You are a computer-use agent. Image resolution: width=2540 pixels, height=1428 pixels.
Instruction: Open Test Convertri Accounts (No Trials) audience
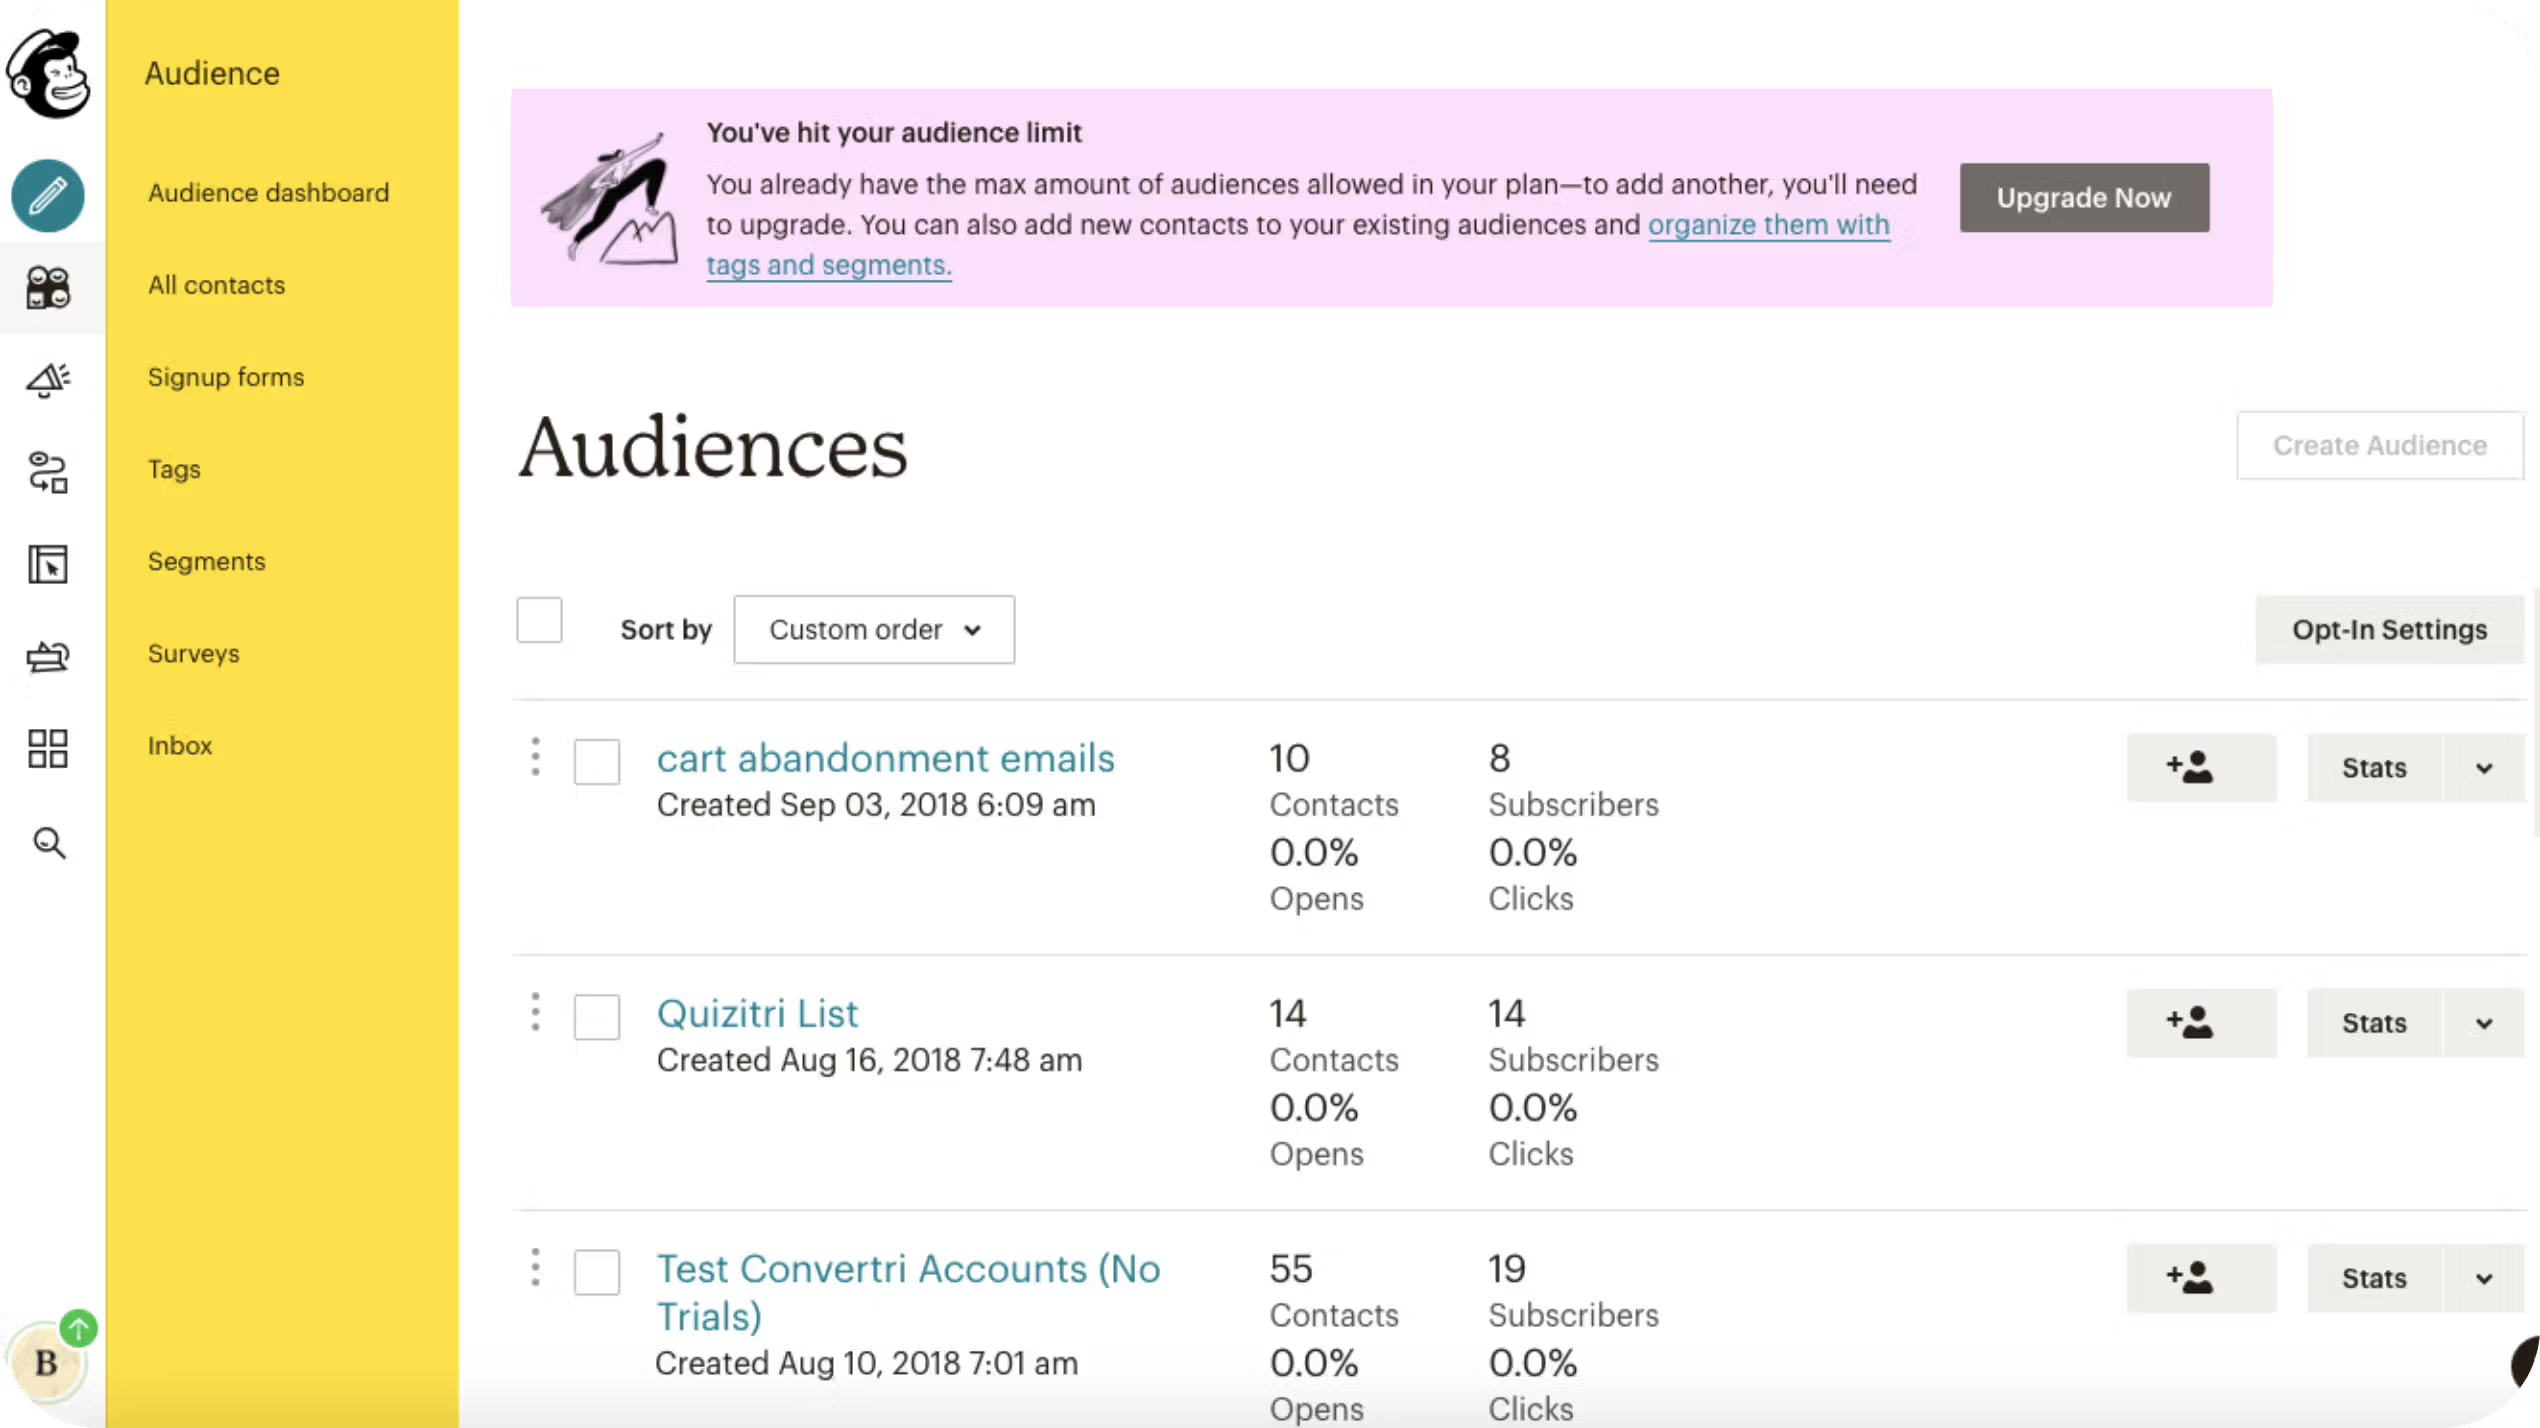(908, 1292)
